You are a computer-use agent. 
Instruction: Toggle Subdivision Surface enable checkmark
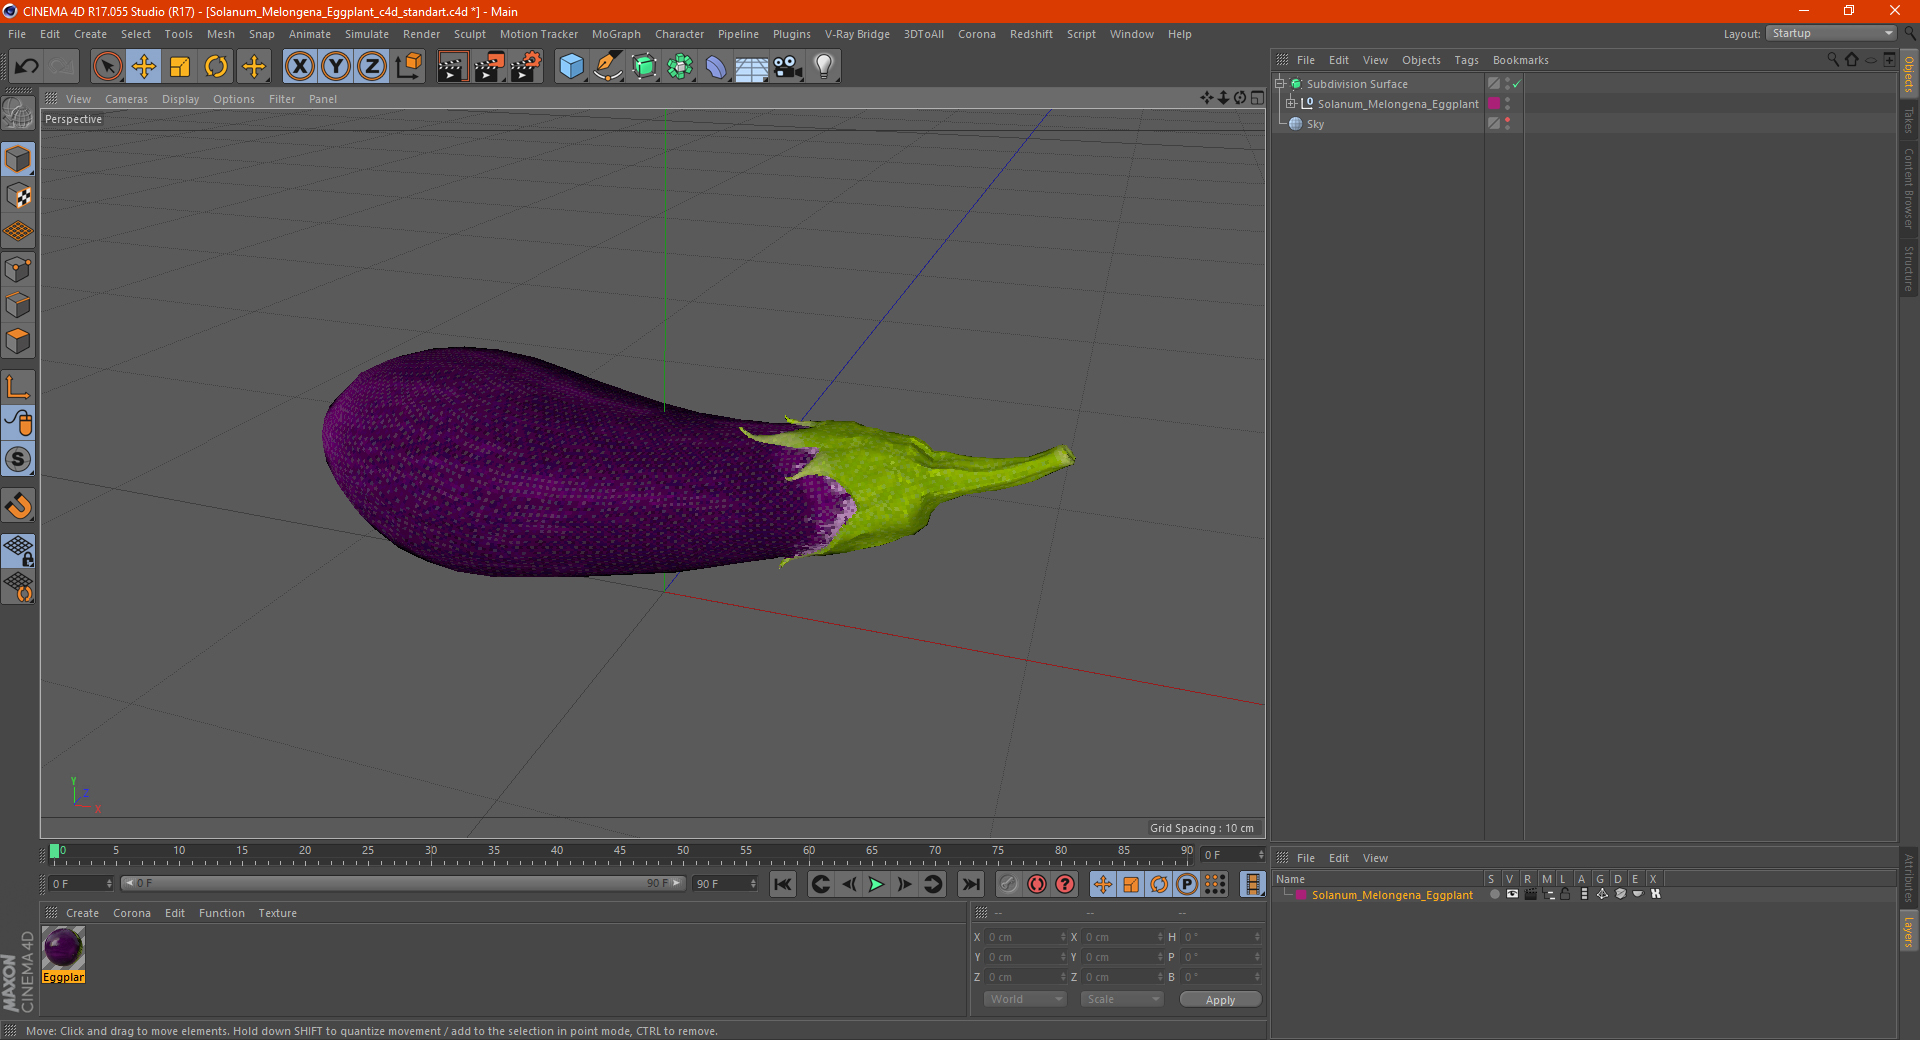(1517, 84)
